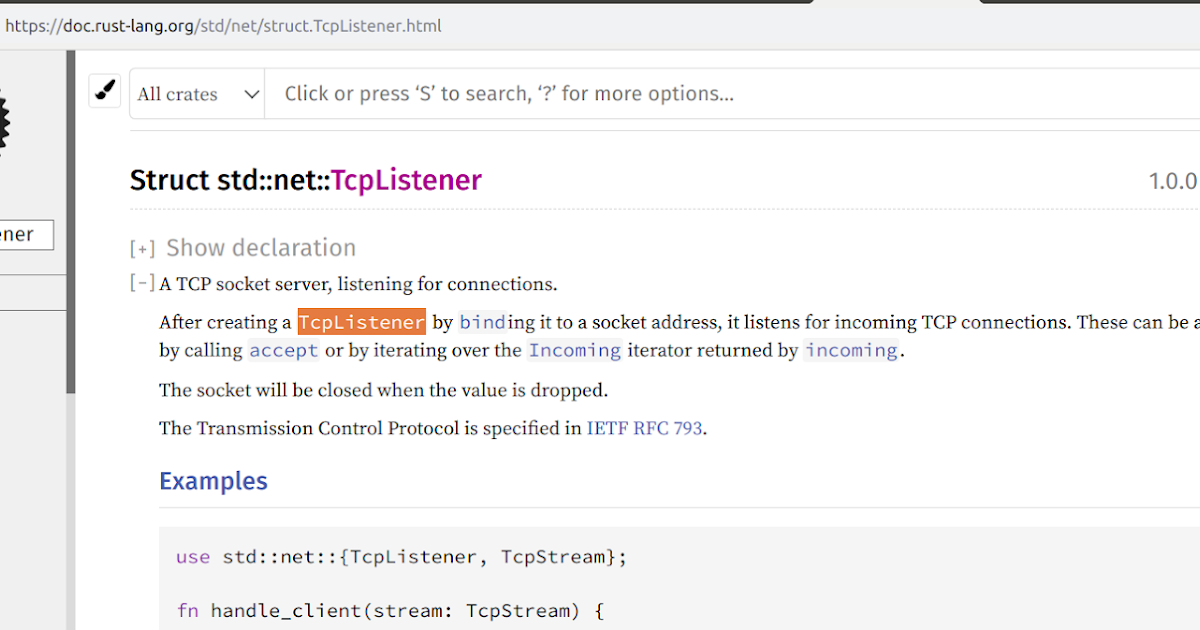1200x630 pixels.
Task: Open the "All crates" filter dropdown
Action: pos(196,93)
